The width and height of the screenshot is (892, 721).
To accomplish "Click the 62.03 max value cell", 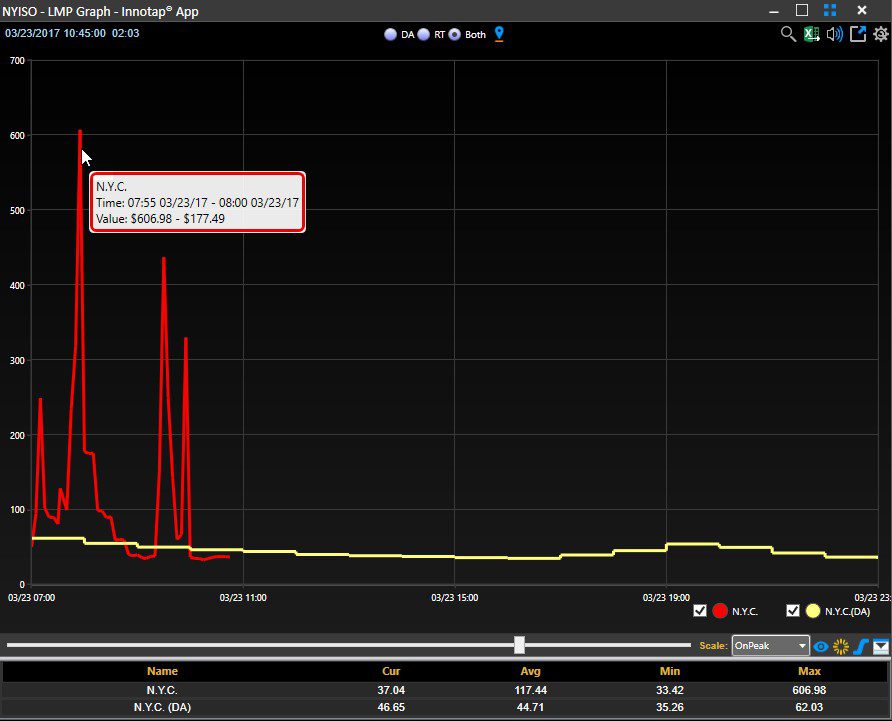I will click(809, 707).
